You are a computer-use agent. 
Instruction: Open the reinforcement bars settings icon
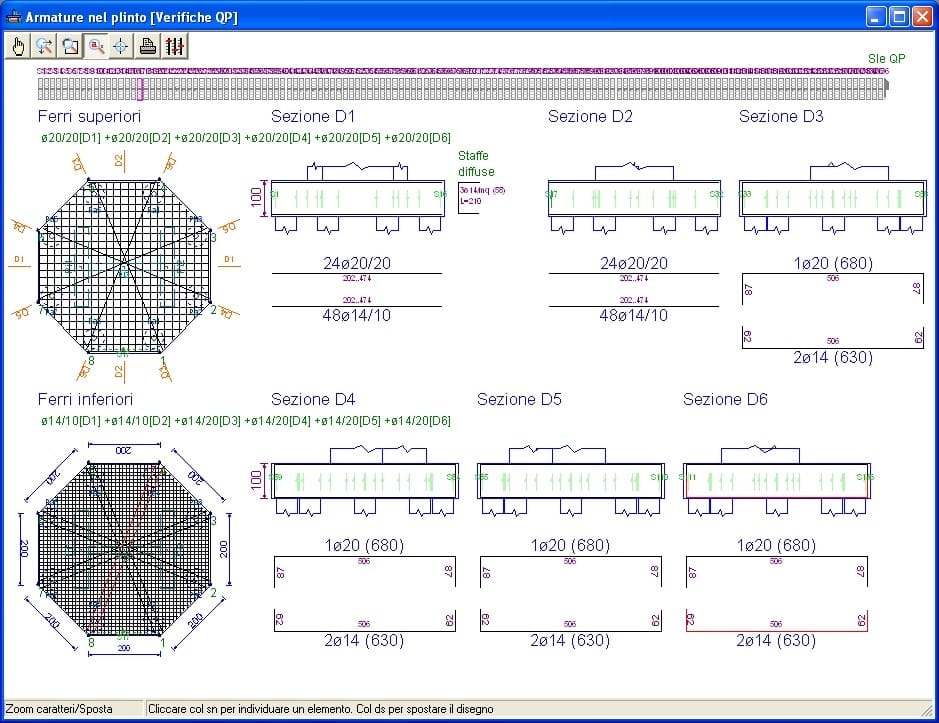click(x=175, y=46)
